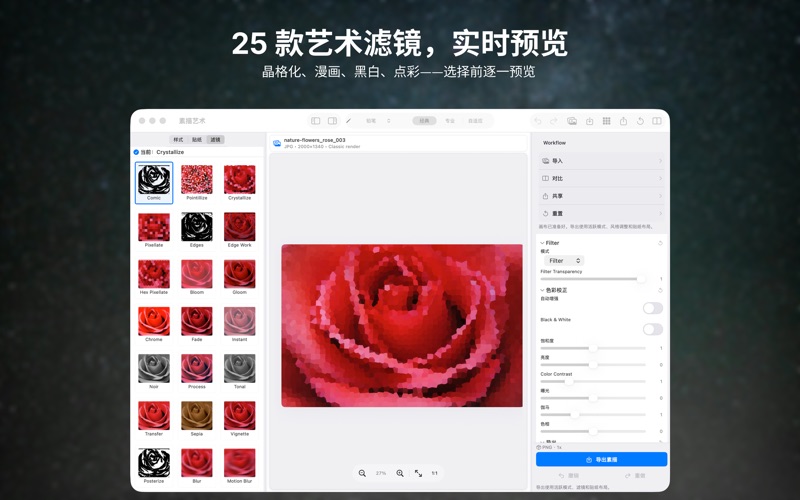This screenshot has height=500, width=800.
Task: Reset the Filter section with its reset icon
Action: point(660,243)
